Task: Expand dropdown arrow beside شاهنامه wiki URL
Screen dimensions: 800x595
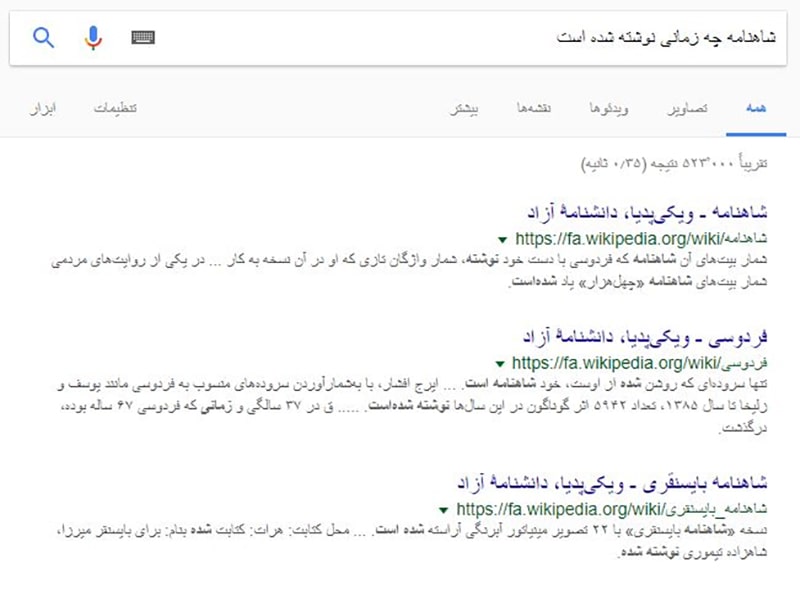Action: coord(503,239)
